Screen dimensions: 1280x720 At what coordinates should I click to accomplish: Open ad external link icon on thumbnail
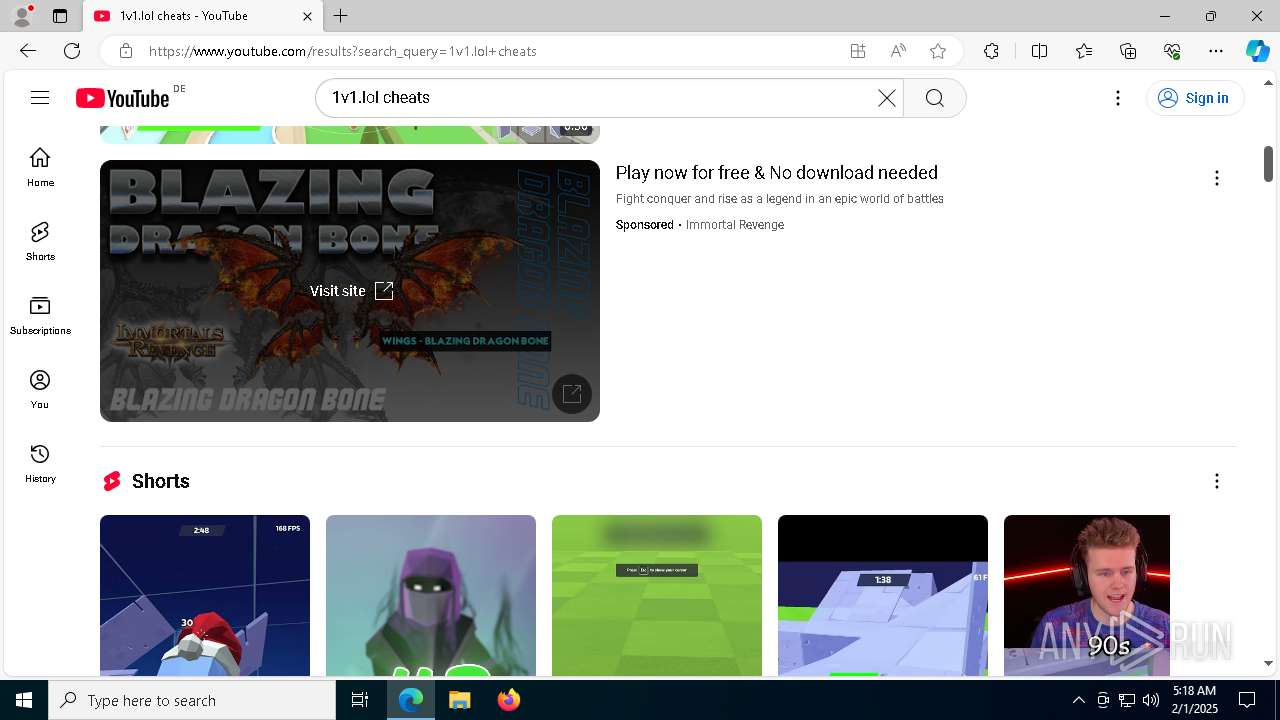(572, 393)
